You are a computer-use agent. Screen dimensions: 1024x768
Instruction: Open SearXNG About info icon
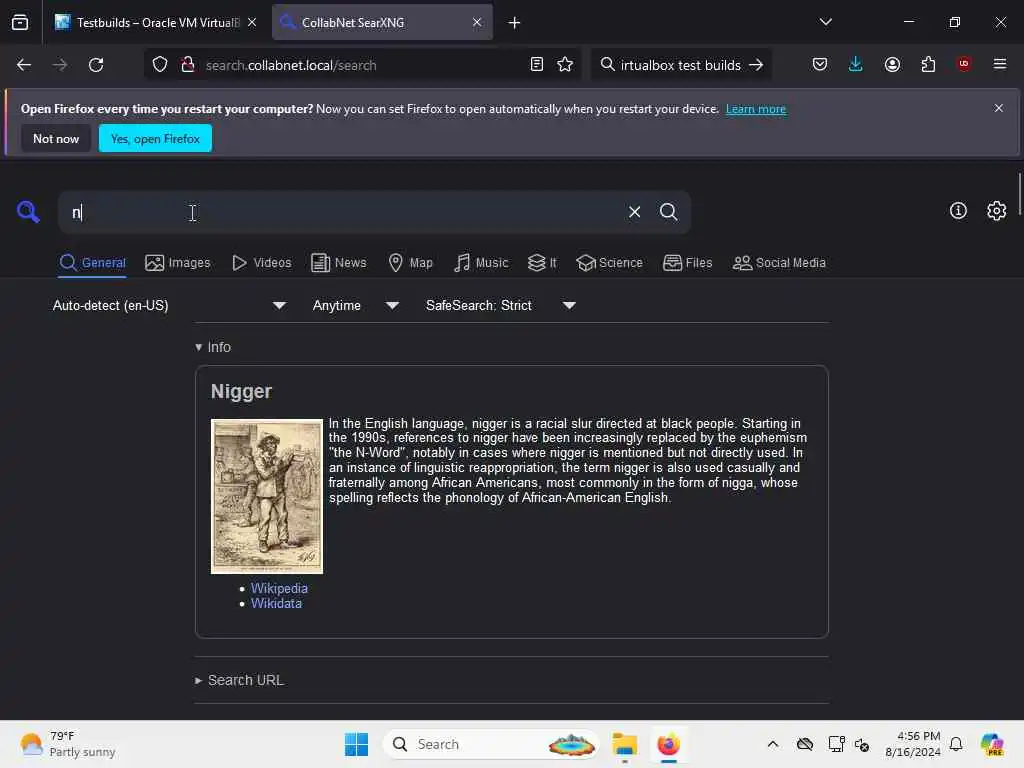[x=958, y=211]
